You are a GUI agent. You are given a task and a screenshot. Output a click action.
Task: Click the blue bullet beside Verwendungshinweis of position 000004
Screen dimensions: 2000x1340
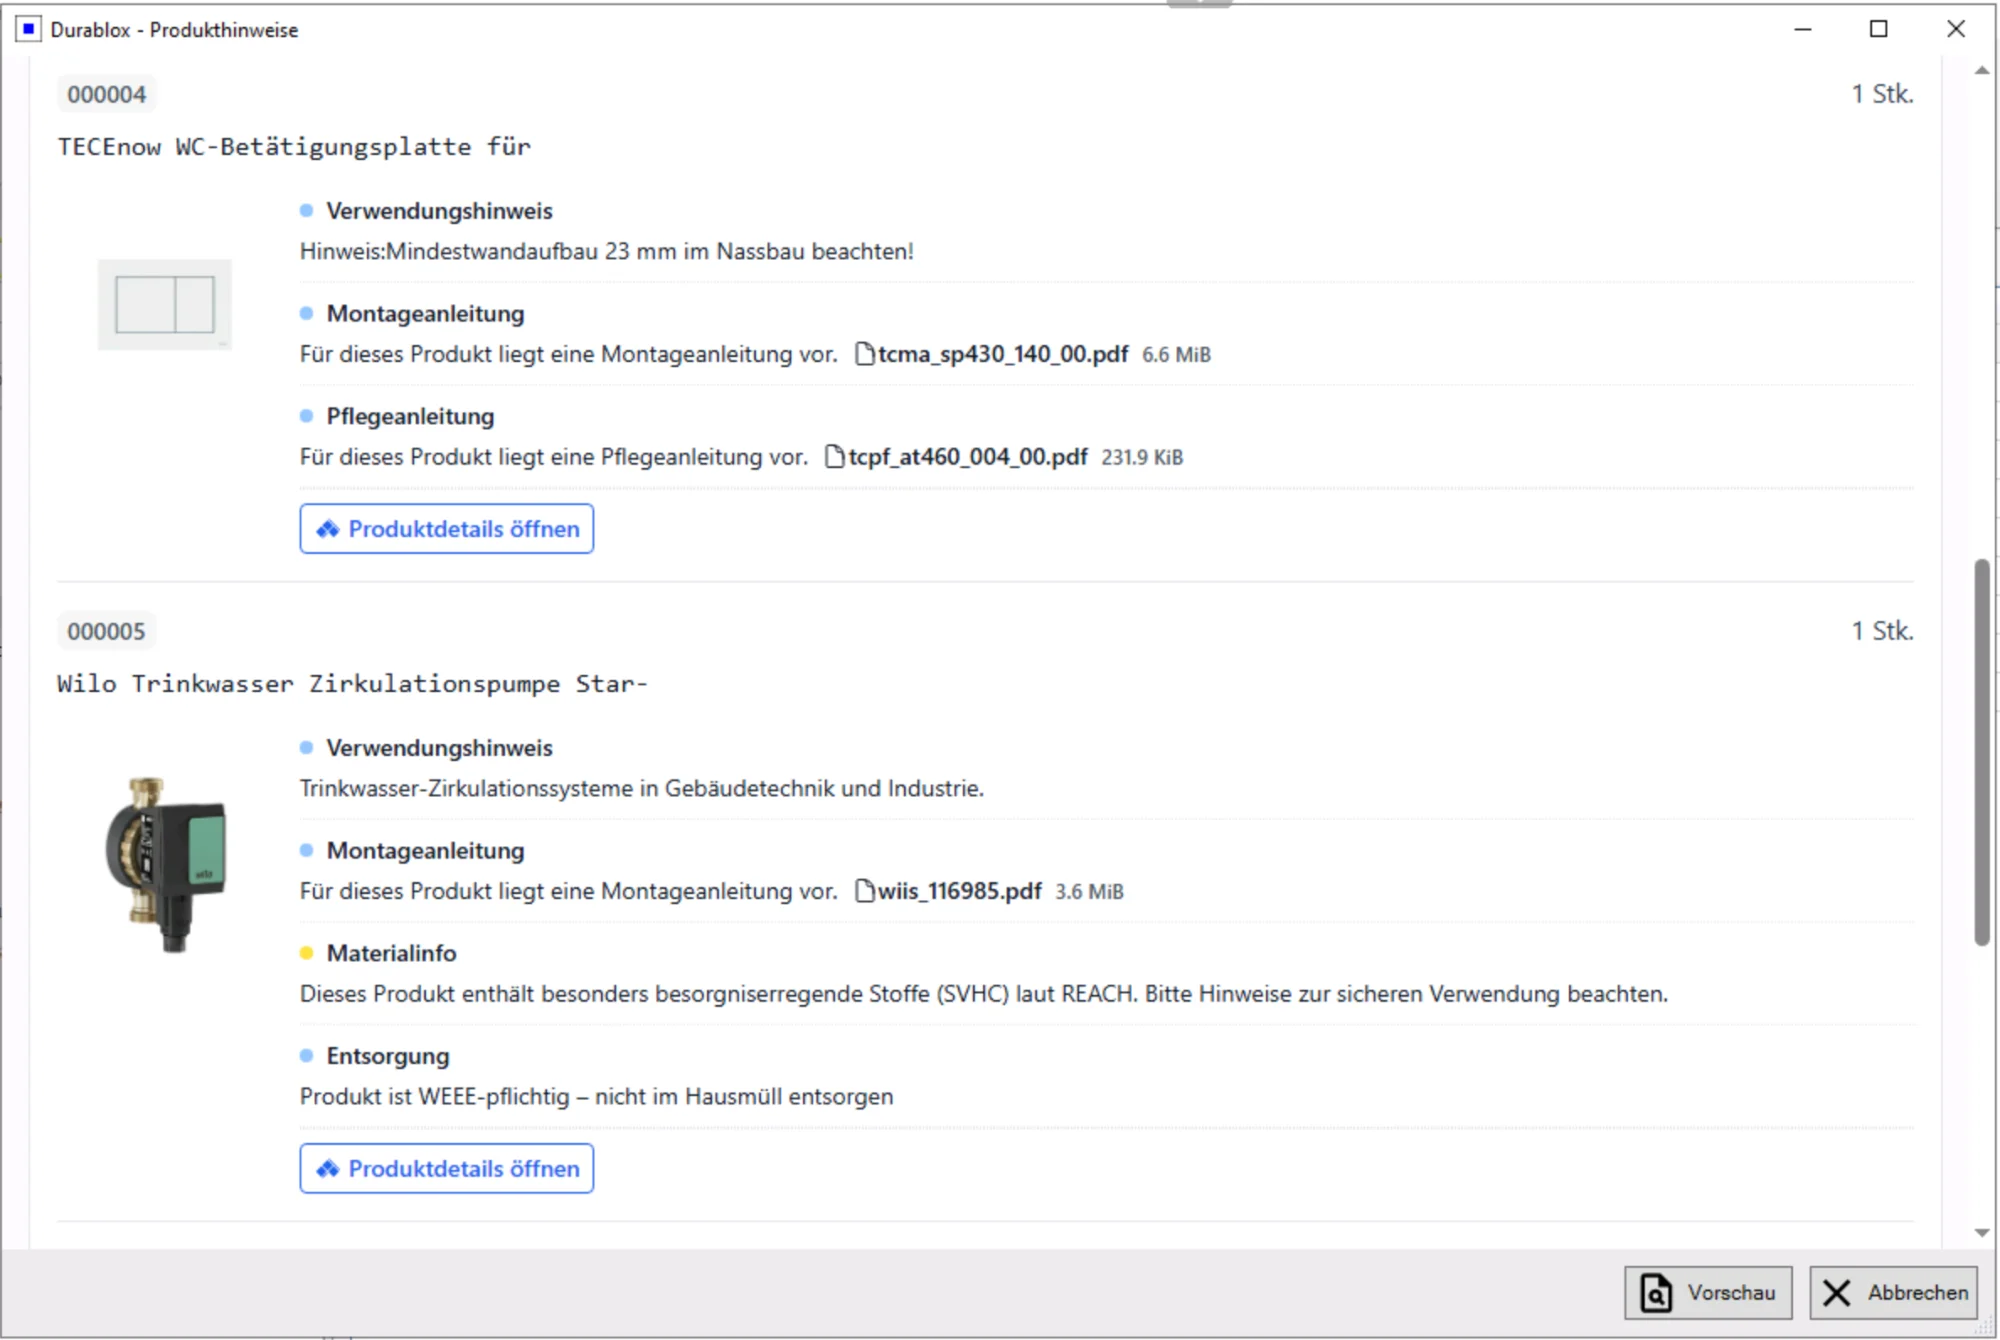coord(306,210)
